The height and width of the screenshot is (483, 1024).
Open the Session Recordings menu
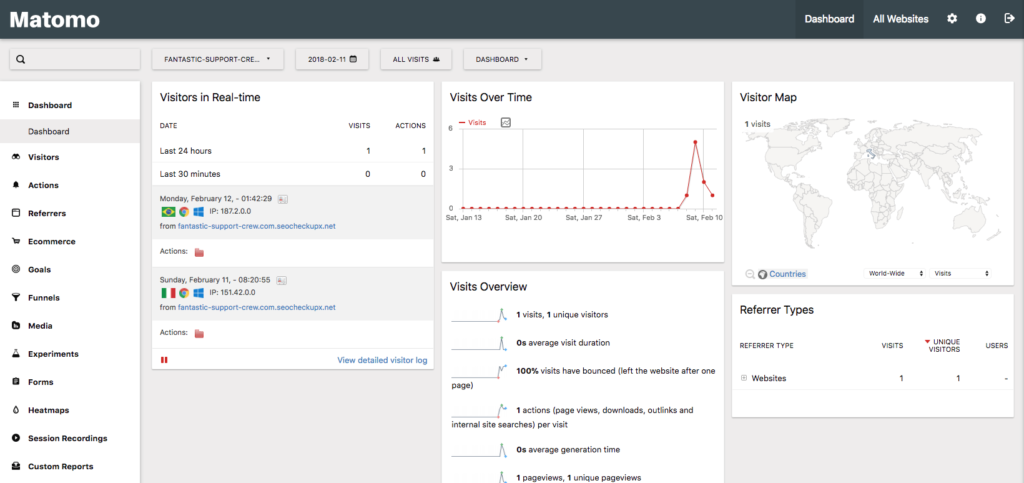coord(70,438)
